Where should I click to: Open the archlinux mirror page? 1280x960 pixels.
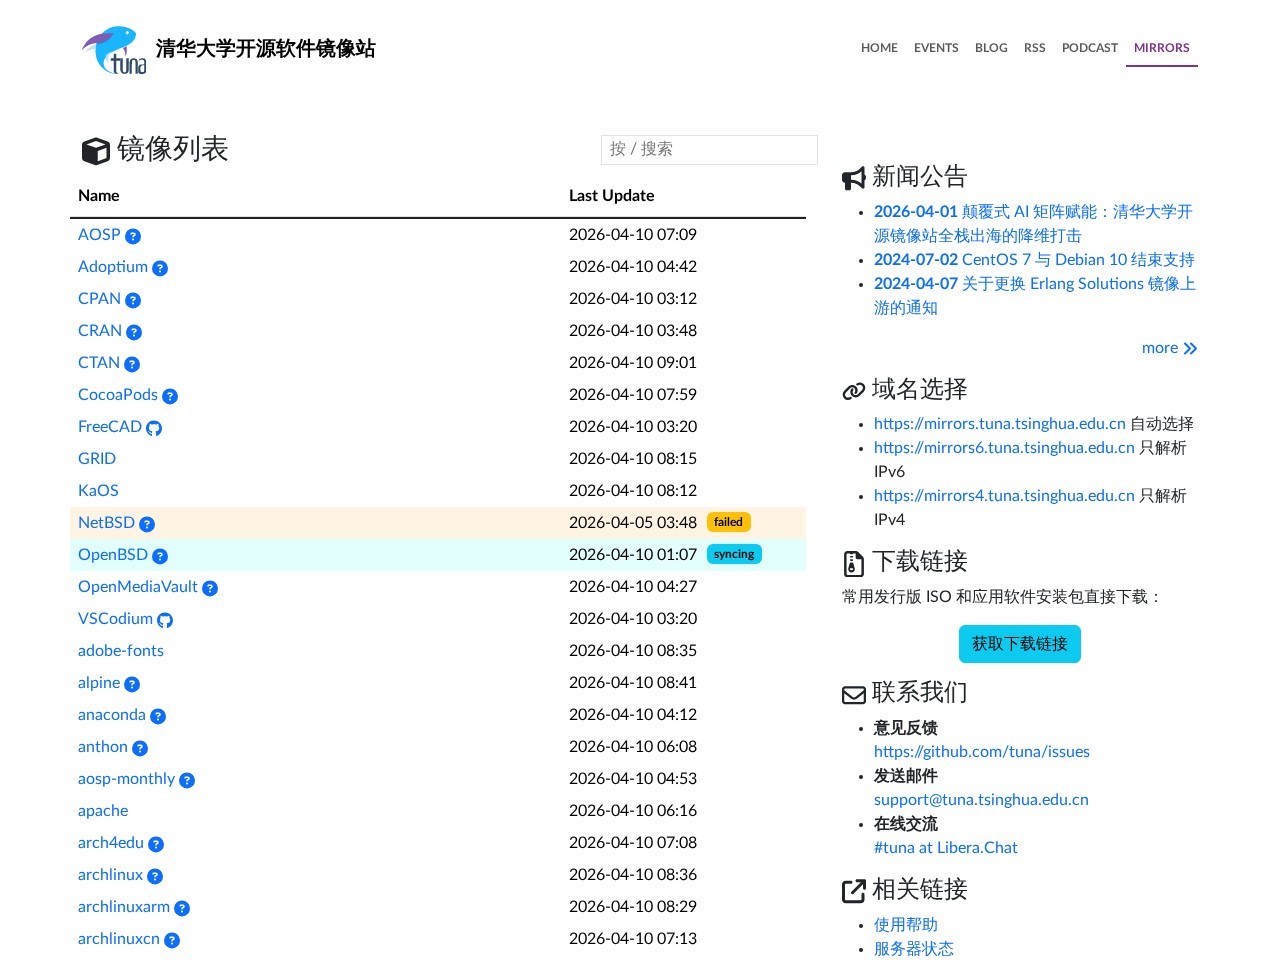pyautogui.click(x=110, y=875)
